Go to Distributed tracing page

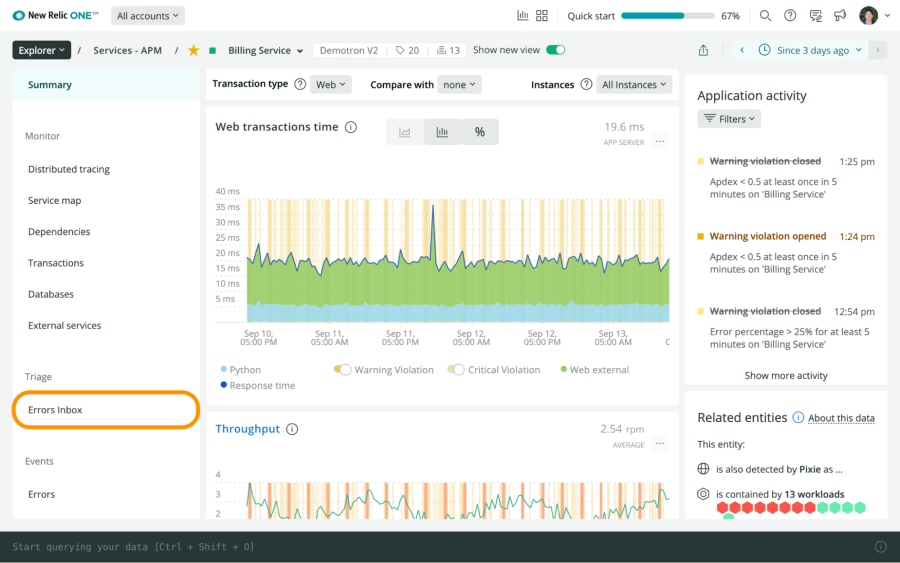[69, 169]
